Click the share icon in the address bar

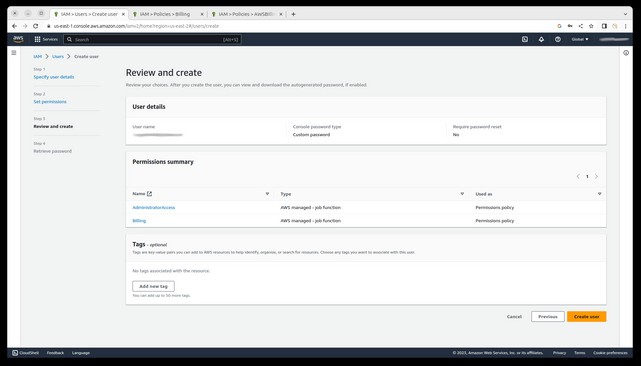click(x=580, y=26)
